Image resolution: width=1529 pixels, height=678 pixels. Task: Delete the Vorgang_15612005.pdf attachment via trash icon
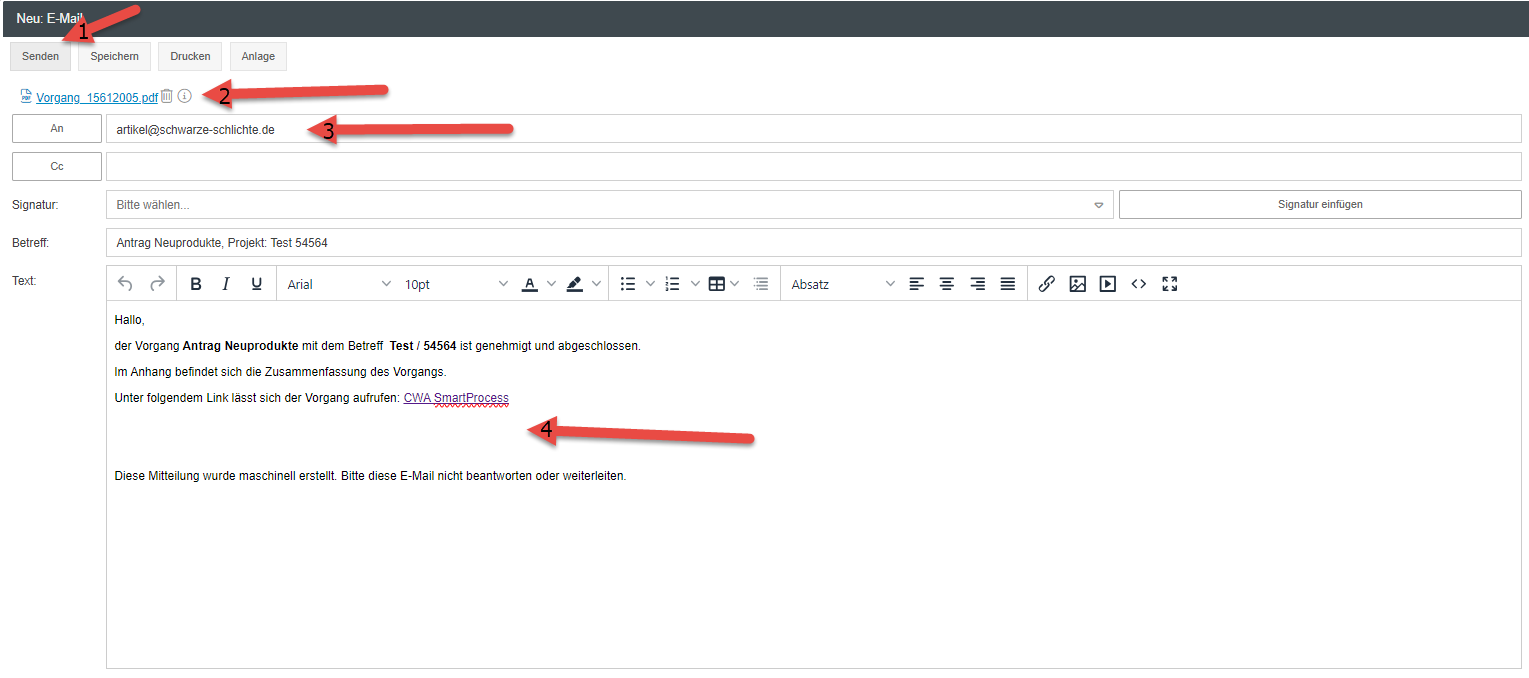point(167,96)
